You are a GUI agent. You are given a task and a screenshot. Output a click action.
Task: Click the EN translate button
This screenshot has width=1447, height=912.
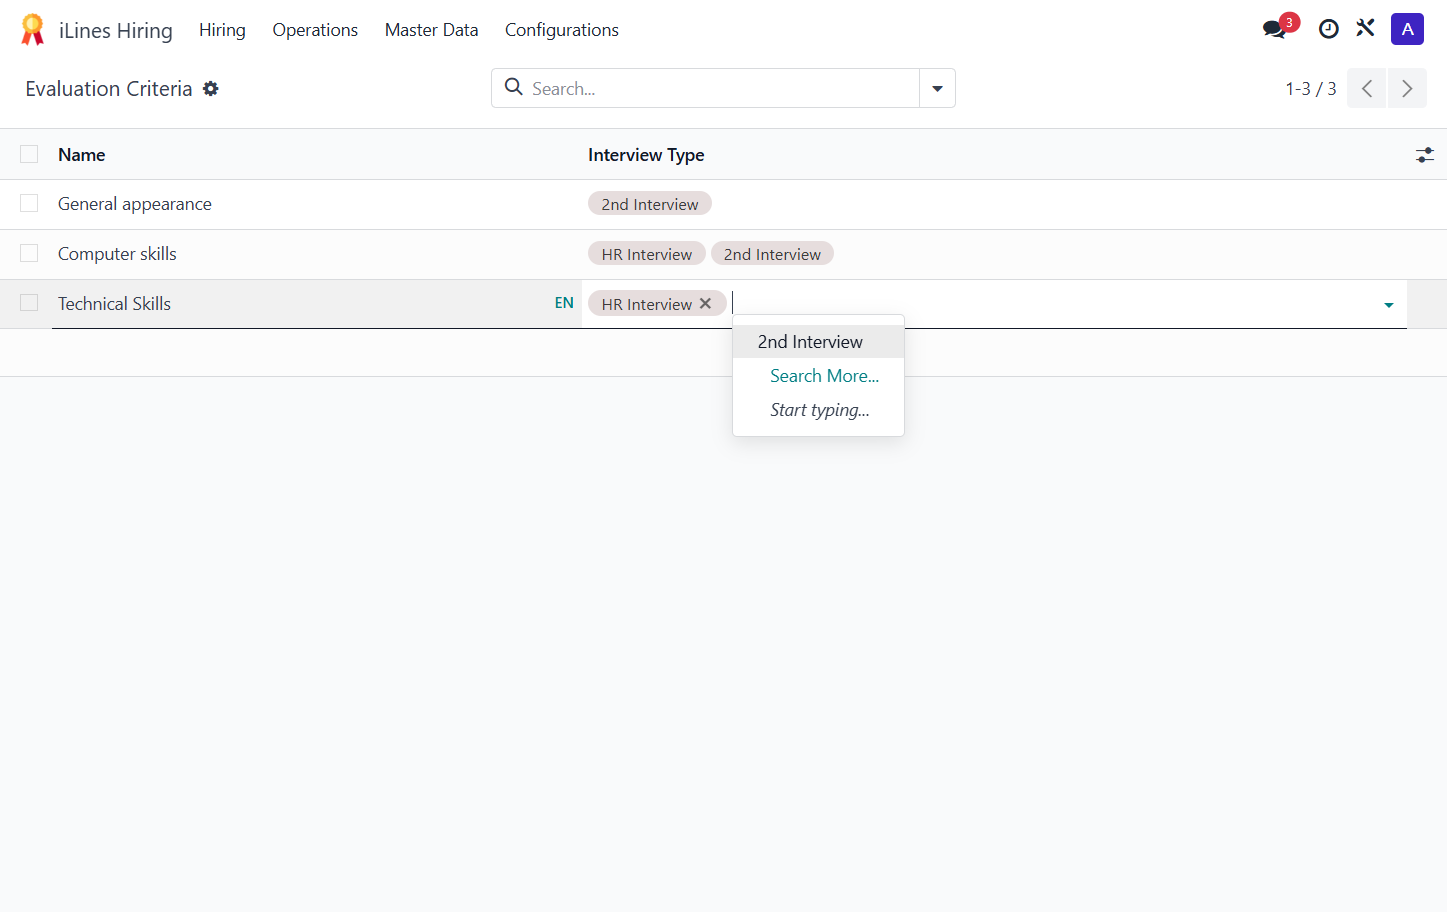click(564, 303)
